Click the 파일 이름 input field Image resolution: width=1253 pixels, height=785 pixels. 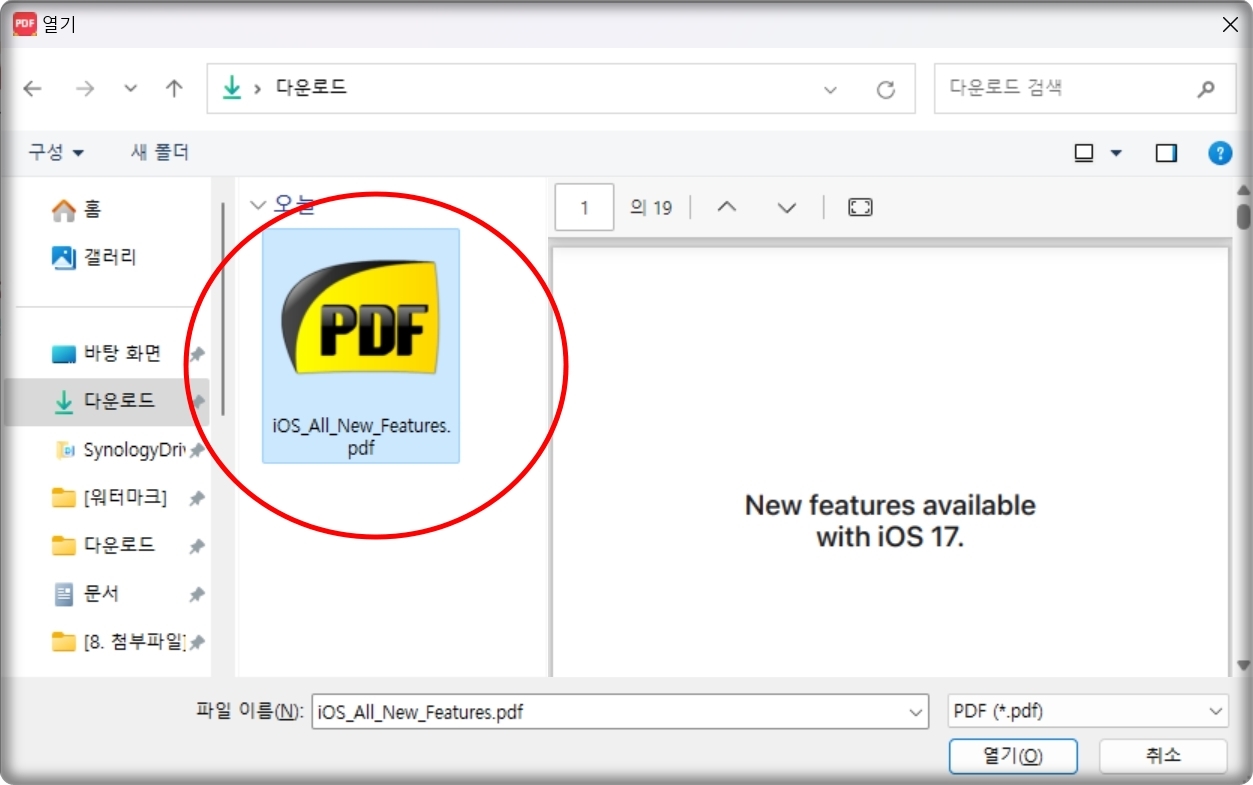click(x=620, y=712)
